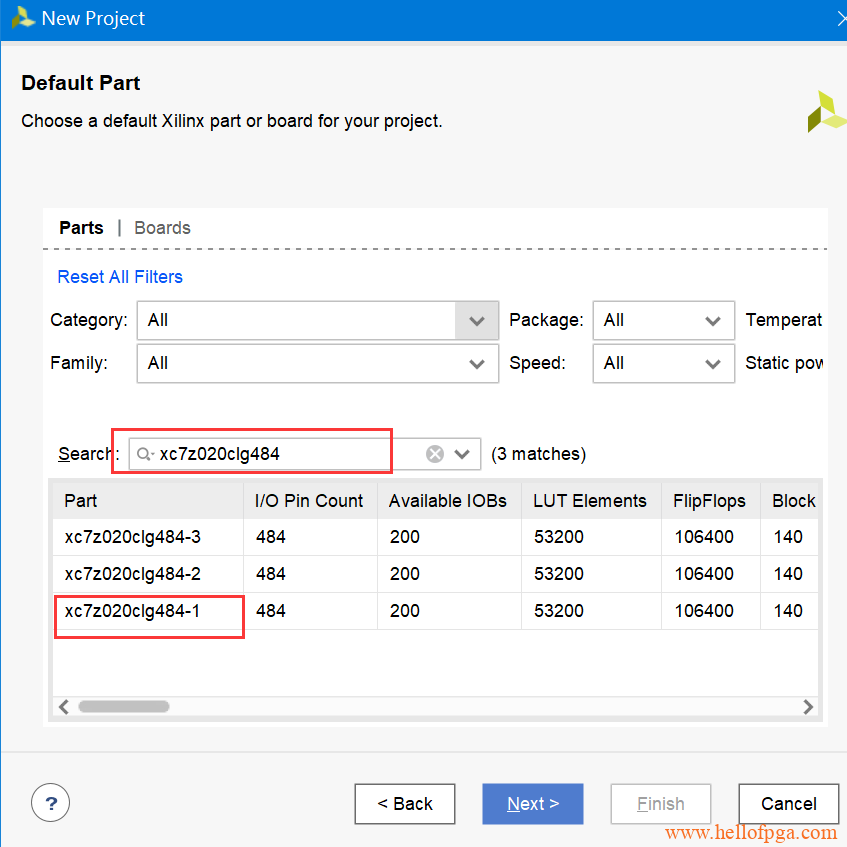Sort by the Block column header
Image resolution: width=847 pixels, height=847 pixels.
pos(789,501)
